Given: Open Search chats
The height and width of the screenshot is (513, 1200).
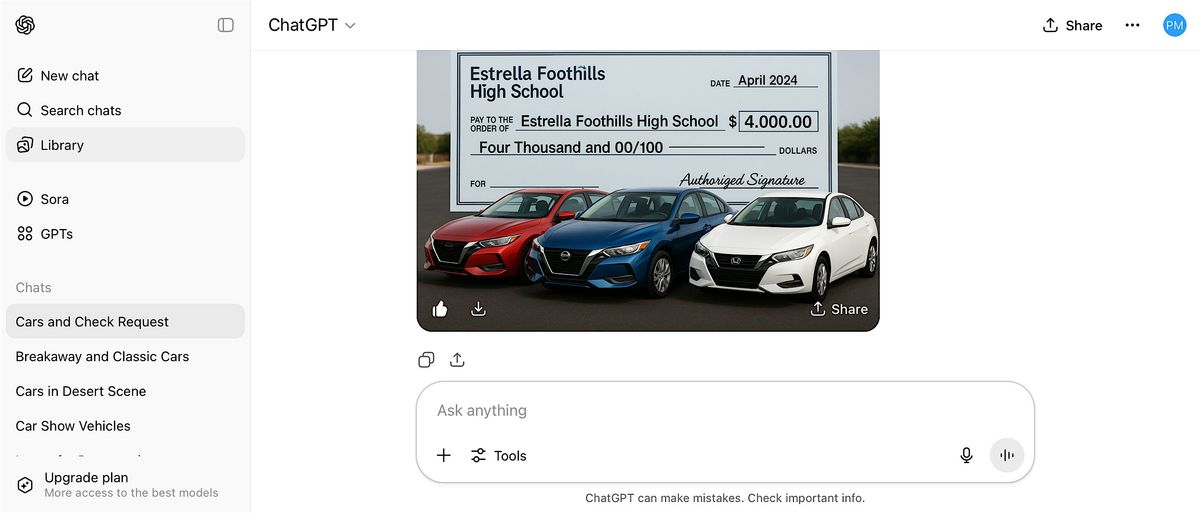Looking at the screenshot, I should pos(125,110).
